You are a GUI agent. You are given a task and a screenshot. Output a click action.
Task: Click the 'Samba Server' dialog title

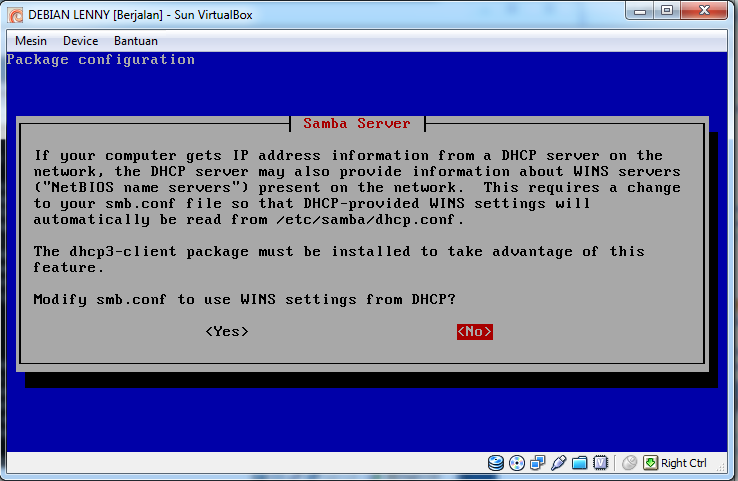[x=357, y=124]
